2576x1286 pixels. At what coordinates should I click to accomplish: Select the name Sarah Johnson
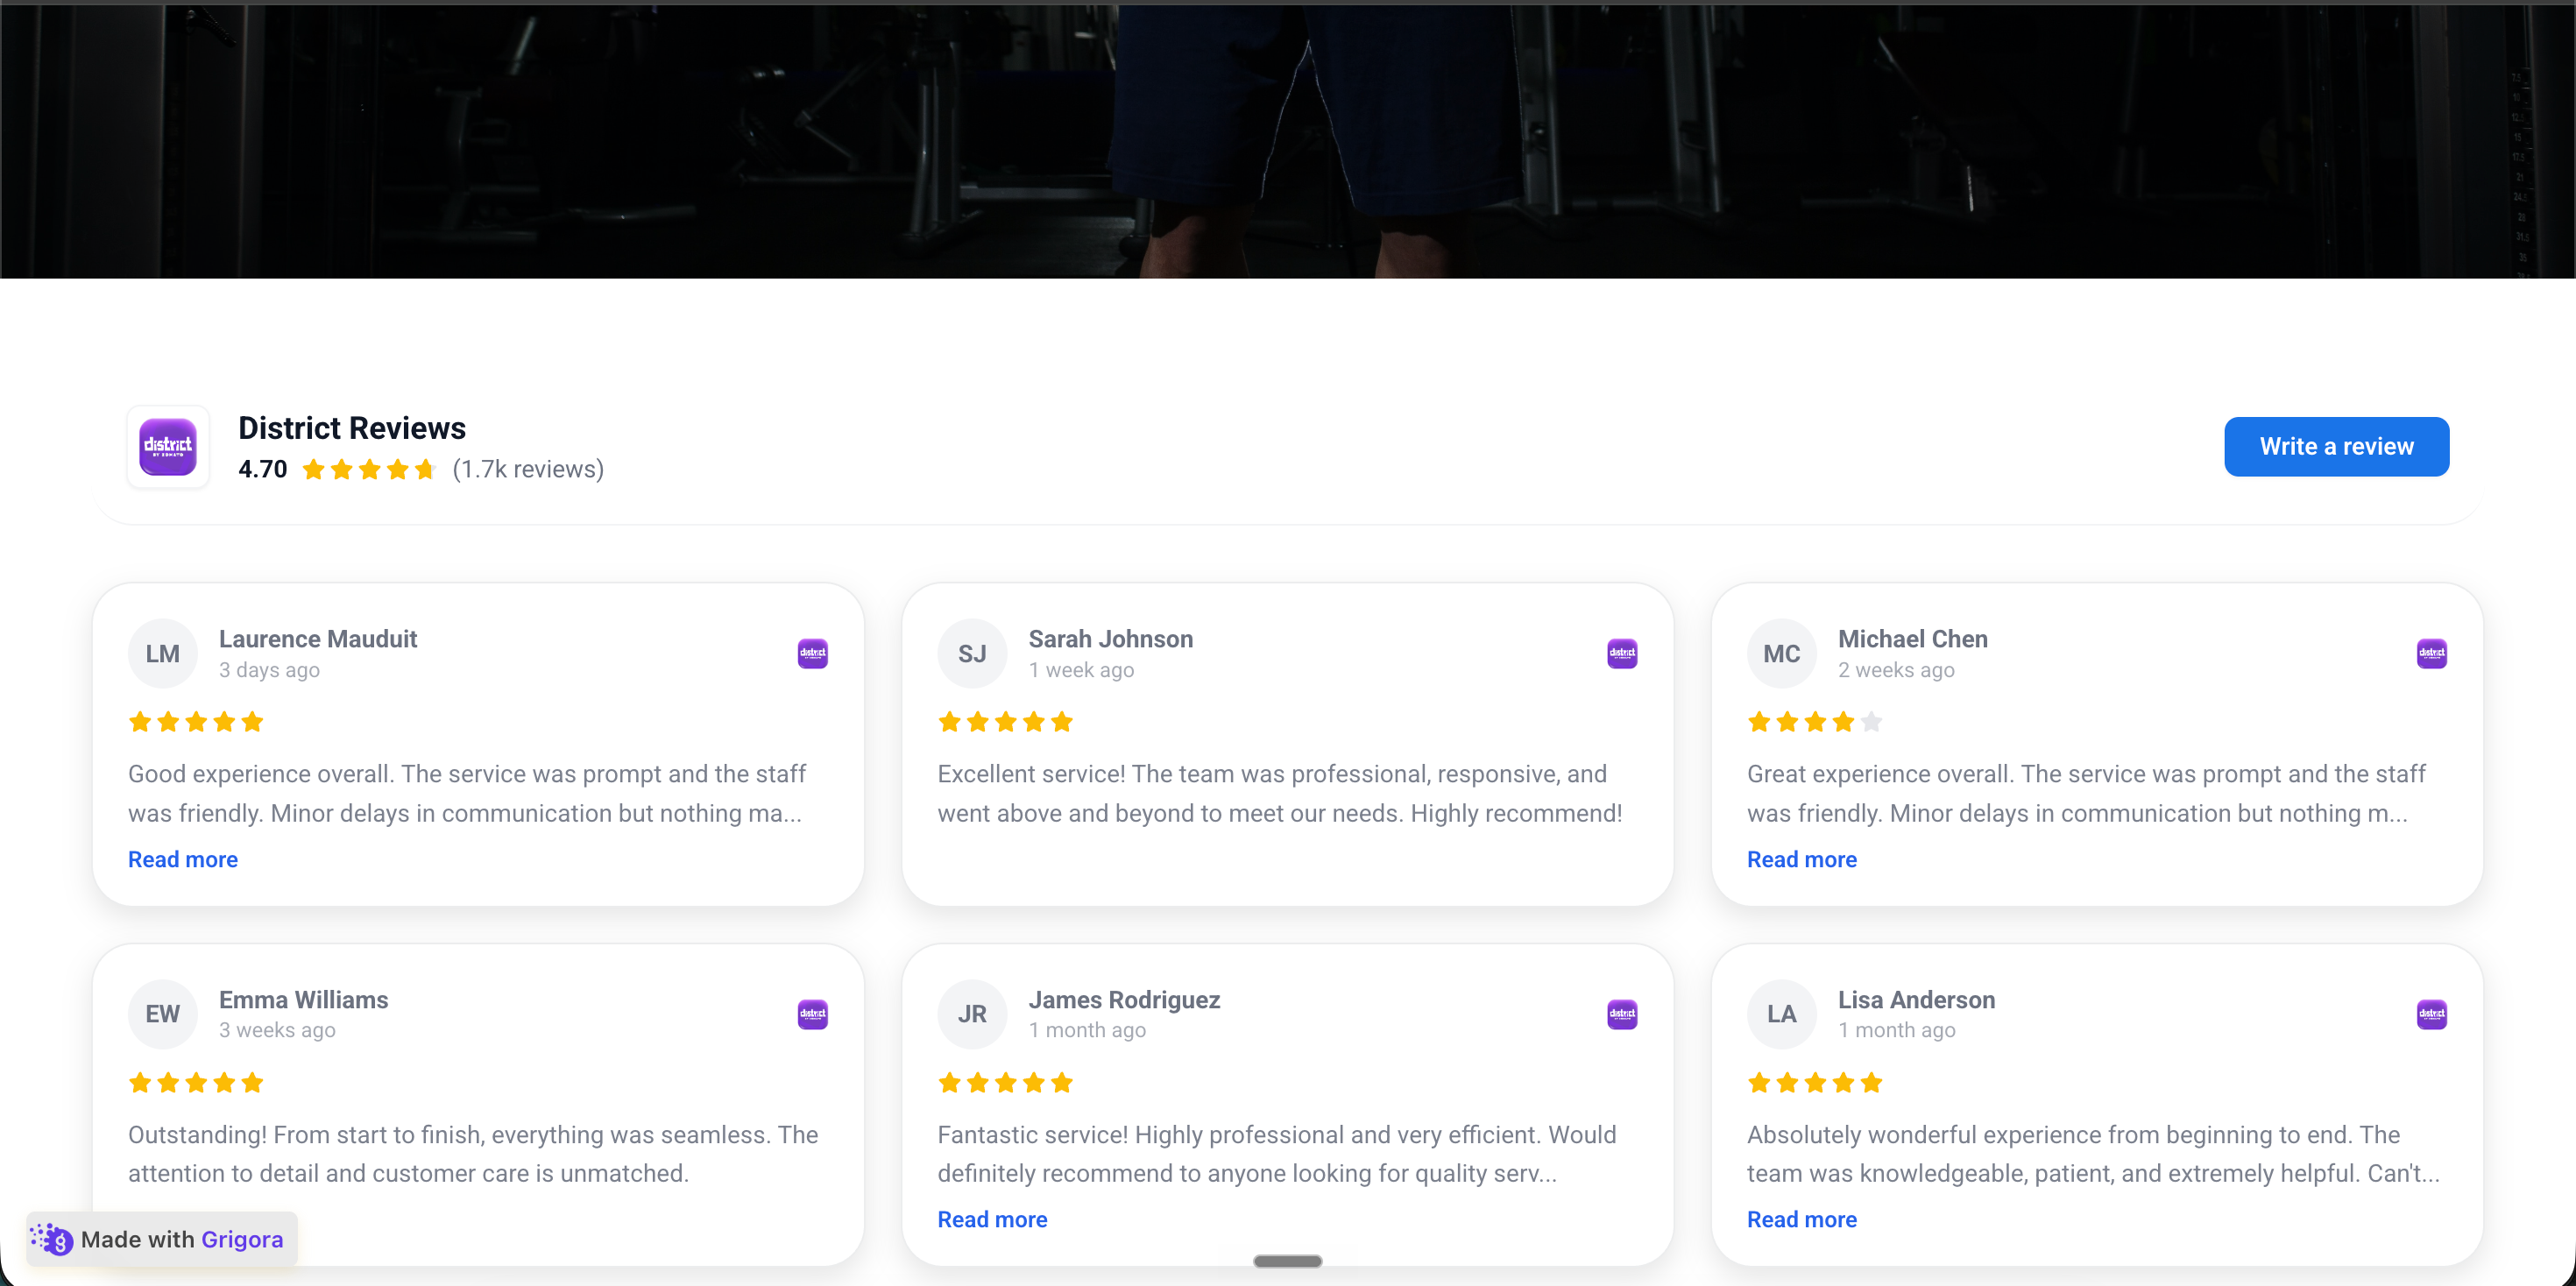pos(1110,639)
